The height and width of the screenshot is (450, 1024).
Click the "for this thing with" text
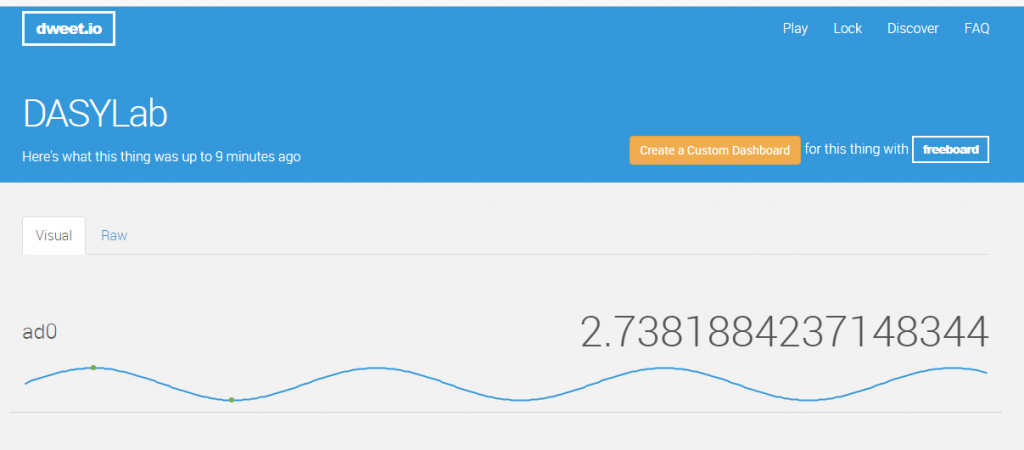pyautogui.click(x=856, y=149)
